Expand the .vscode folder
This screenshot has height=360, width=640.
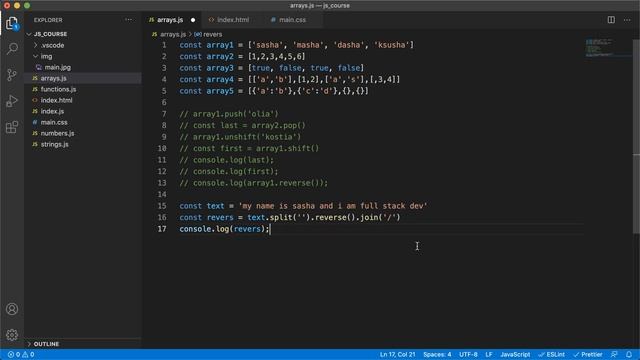click(x=83, y=45)
